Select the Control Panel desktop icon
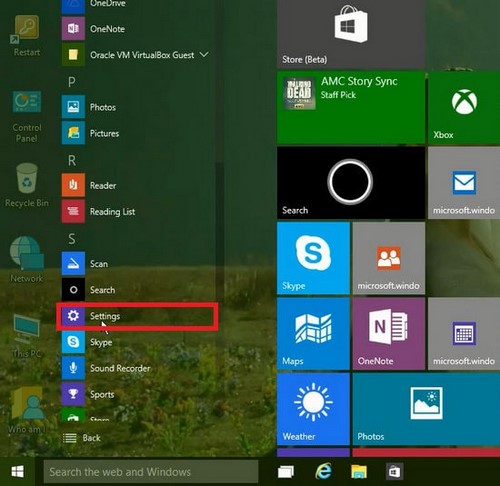 [x=26, y=117]
